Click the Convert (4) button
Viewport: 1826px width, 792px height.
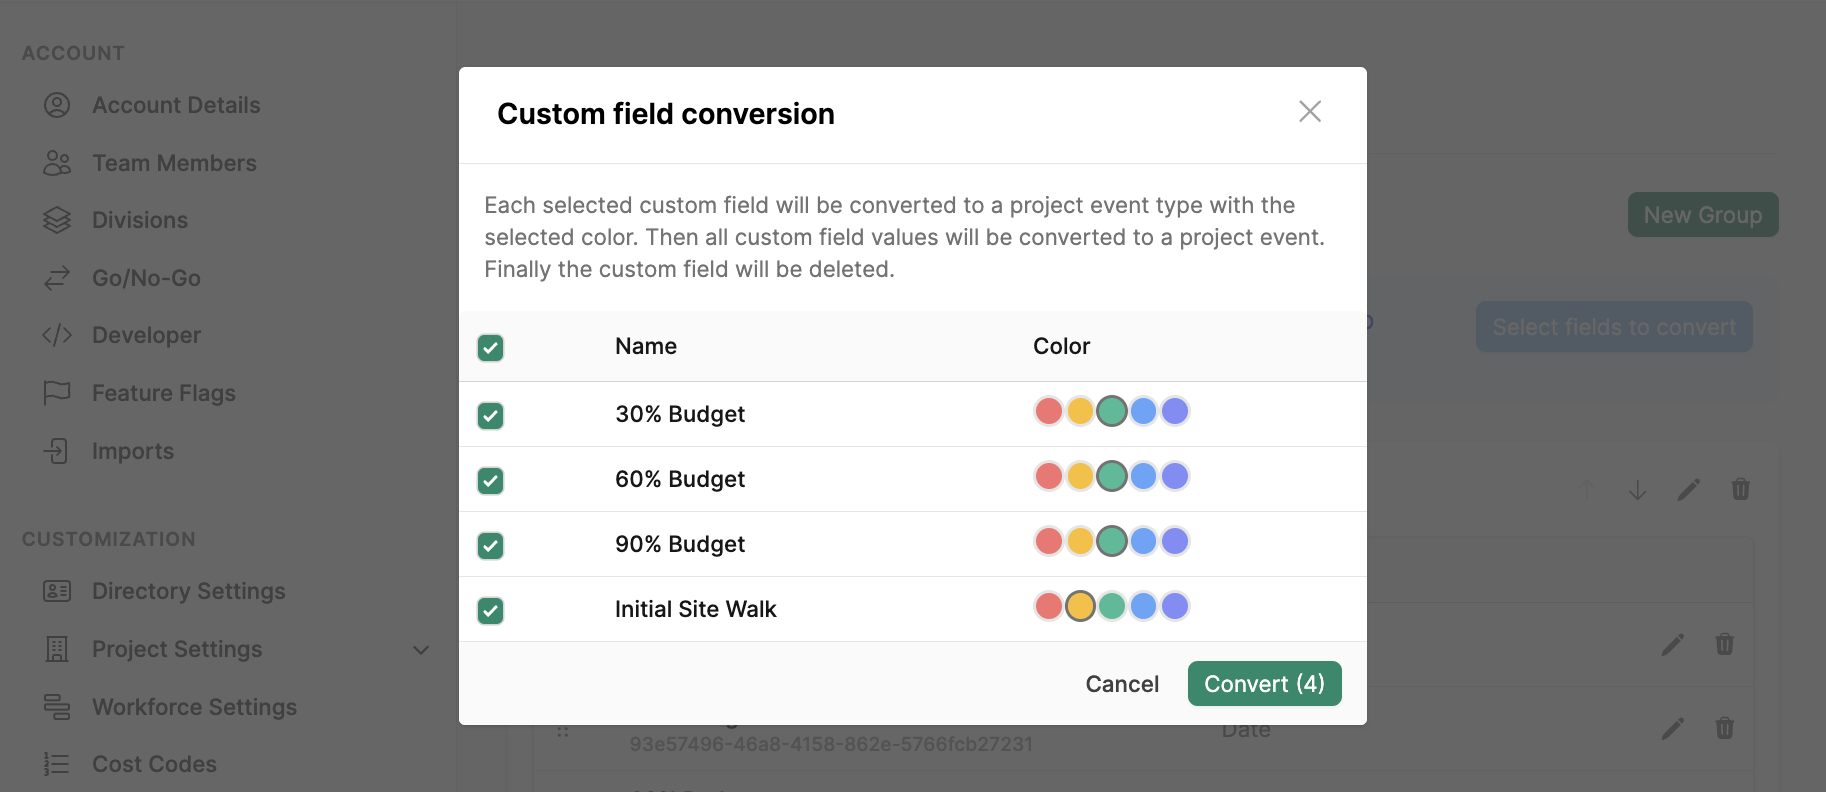tap(1264, 684)
